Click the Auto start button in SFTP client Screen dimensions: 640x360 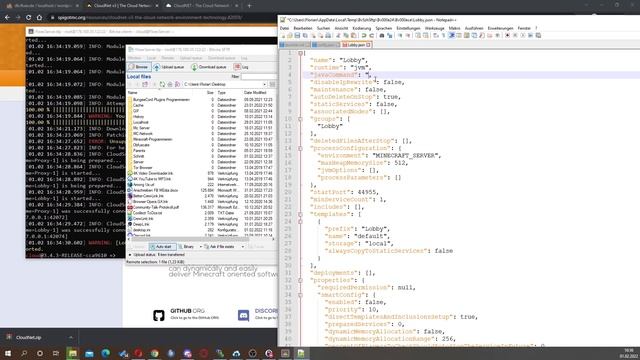[162, 247]
